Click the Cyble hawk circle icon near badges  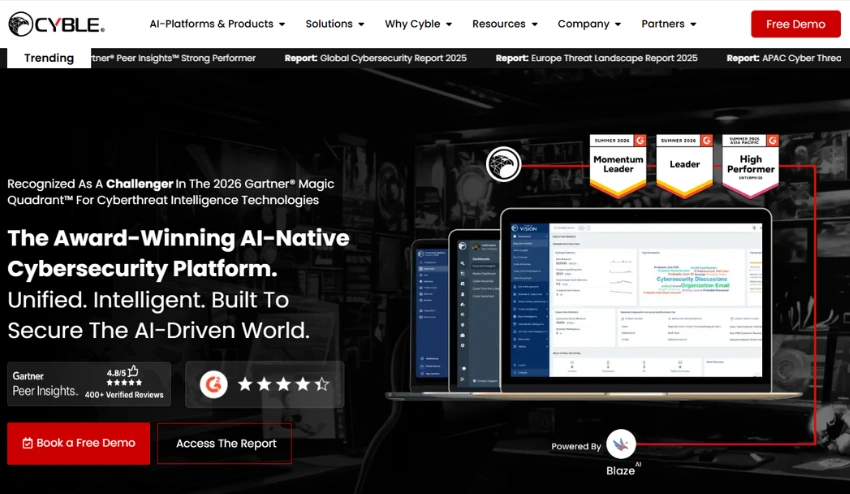(504, 164)
